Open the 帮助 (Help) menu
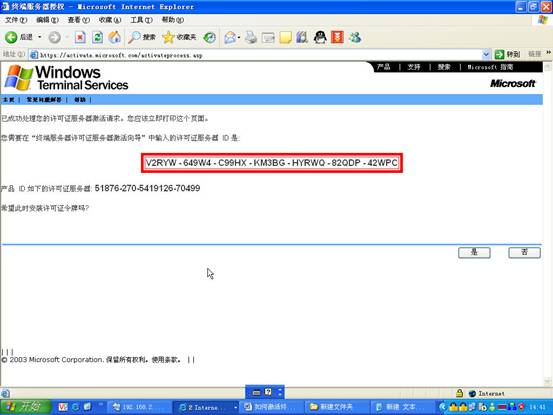This screenshot has width=553, height=415. [173, 20]
